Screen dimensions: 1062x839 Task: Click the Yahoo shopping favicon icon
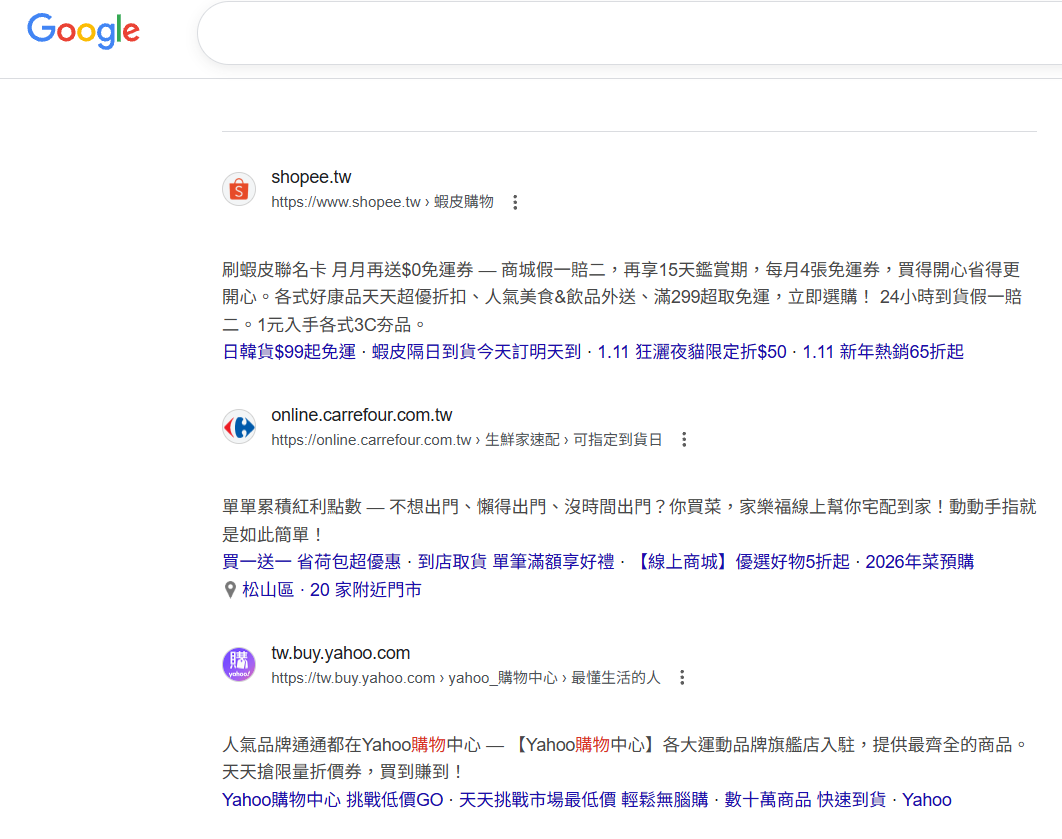click(x=239, y=665)
